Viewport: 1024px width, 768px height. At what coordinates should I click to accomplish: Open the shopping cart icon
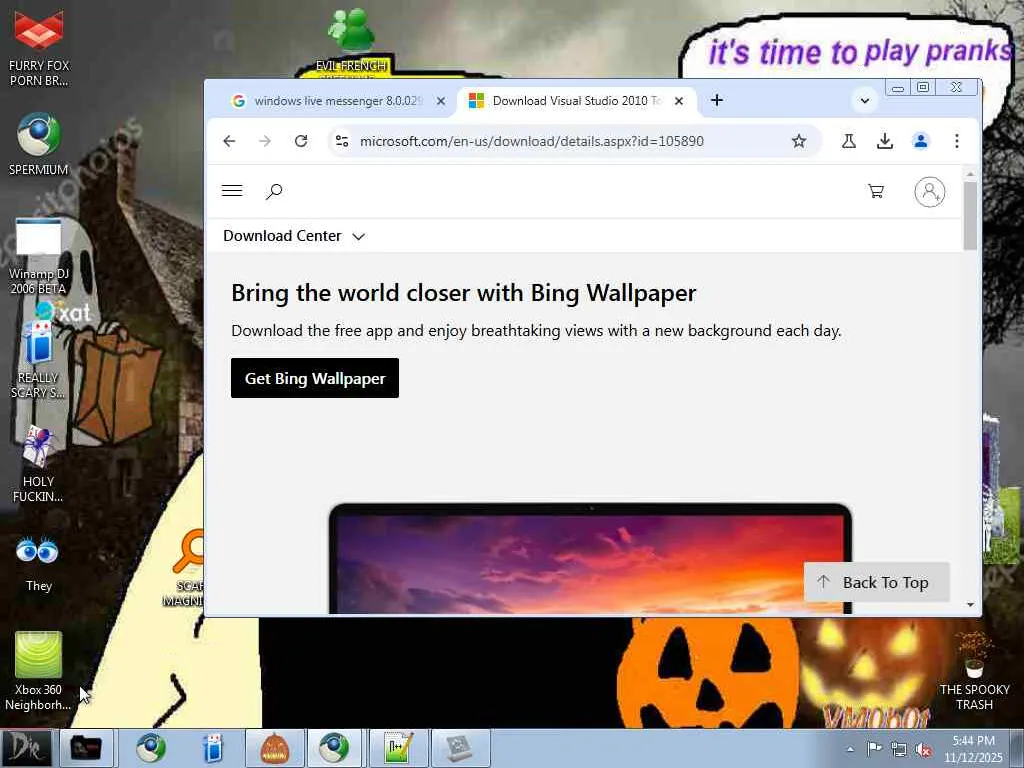(x=876, y=191)
